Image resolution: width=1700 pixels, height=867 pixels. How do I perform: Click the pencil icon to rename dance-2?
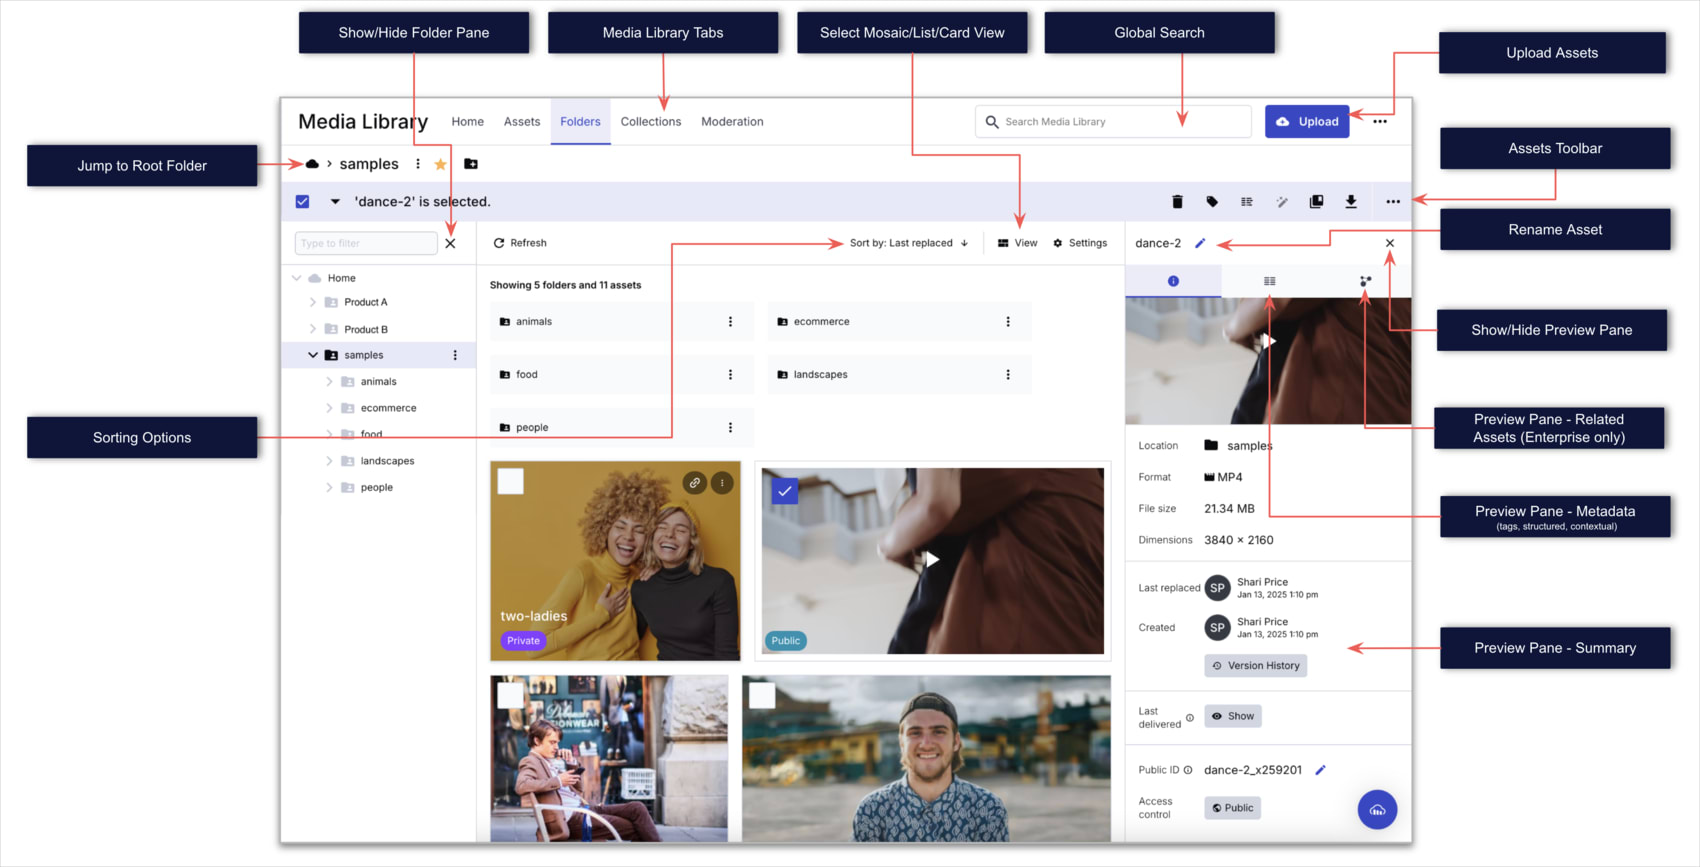click(x=1200, y=243)
